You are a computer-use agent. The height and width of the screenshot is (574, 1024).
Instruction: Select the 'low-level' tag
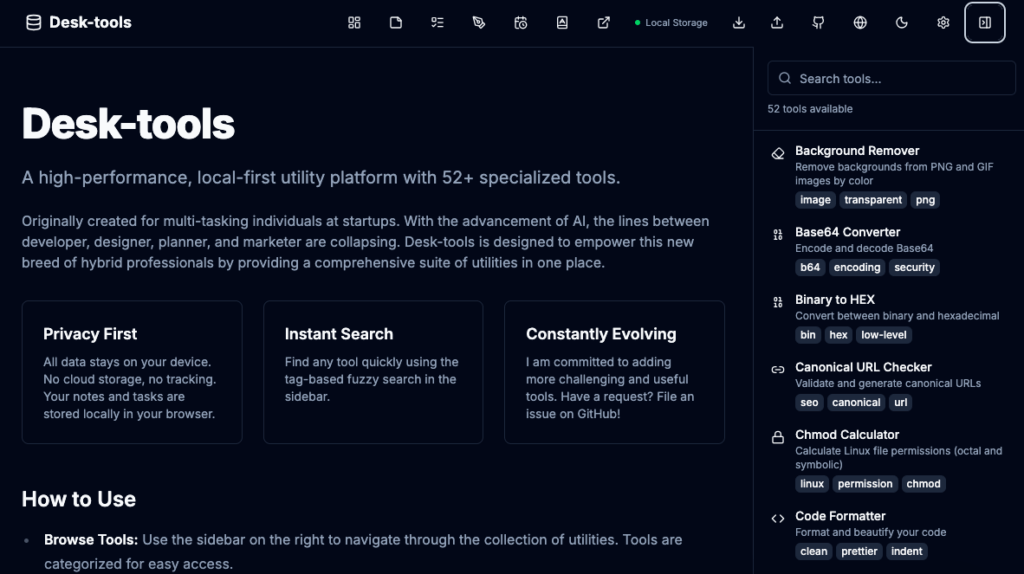884,335
